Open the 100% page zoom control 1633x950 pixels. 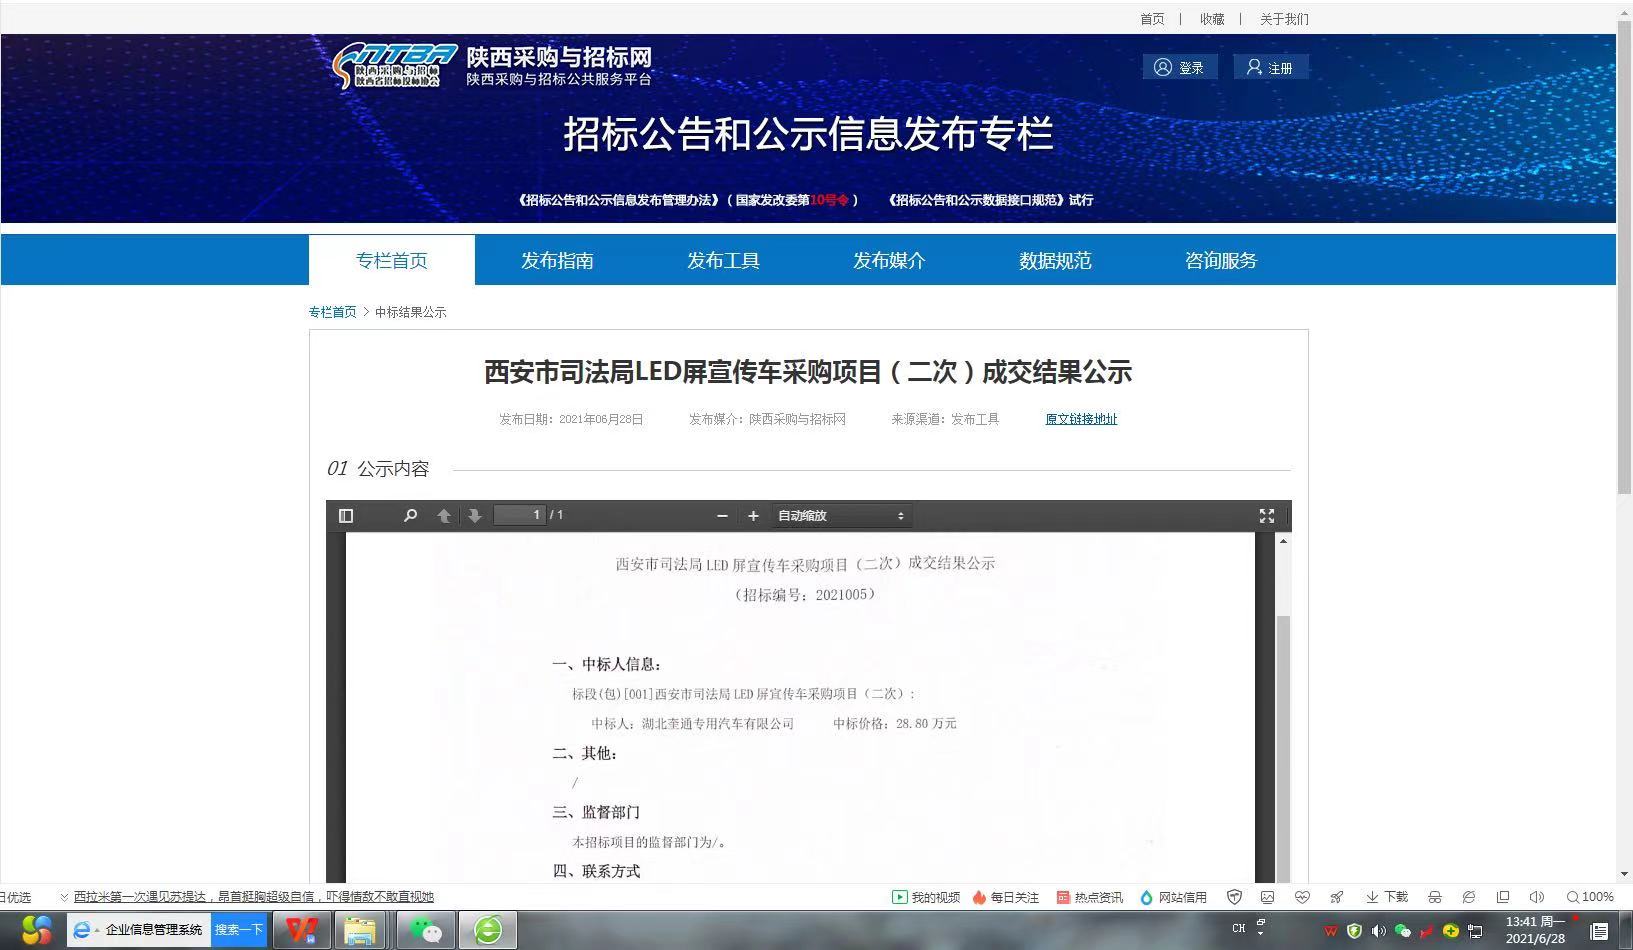(x=1590, y=897)
